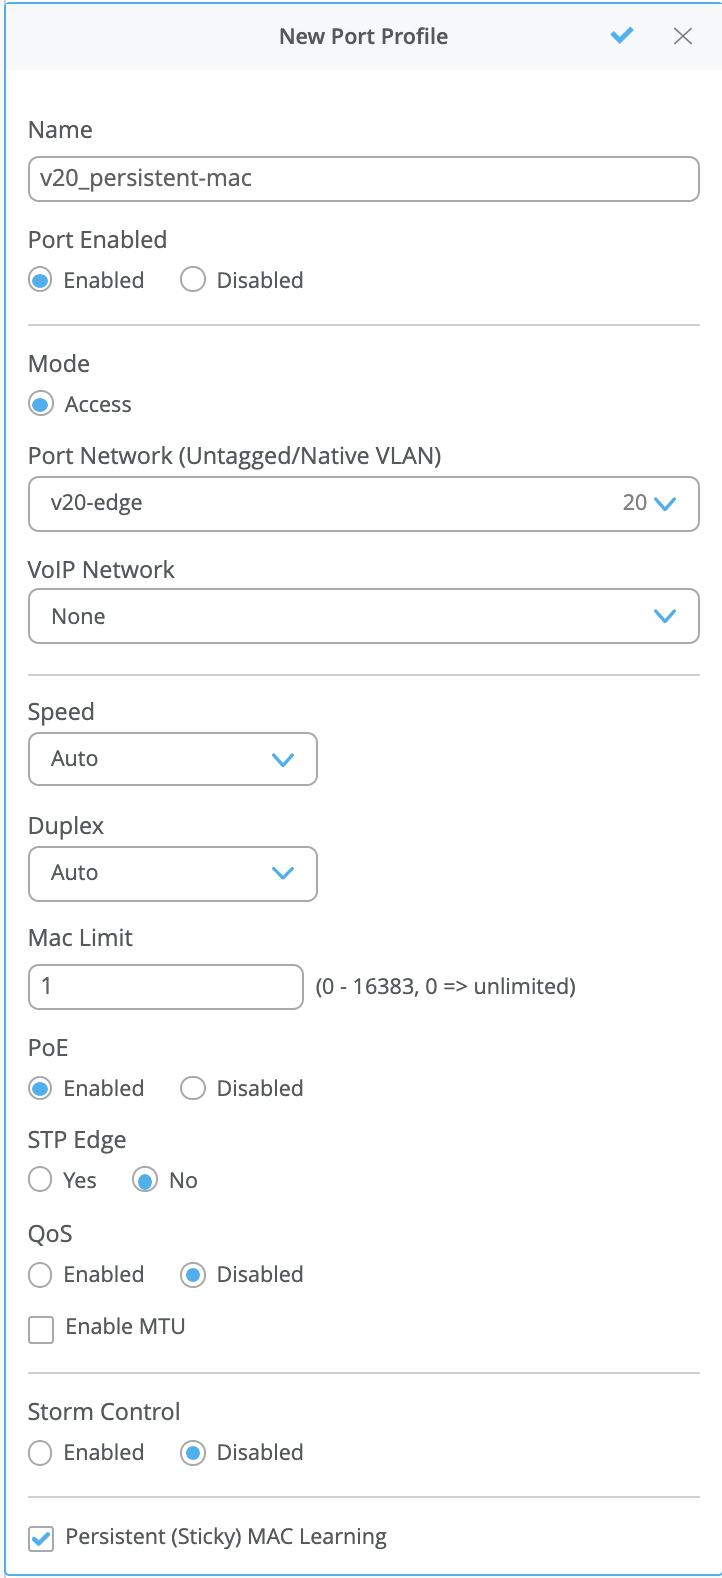Confirm the new port profile with the checkmark
722x1578 pixels.
point(622,36)
